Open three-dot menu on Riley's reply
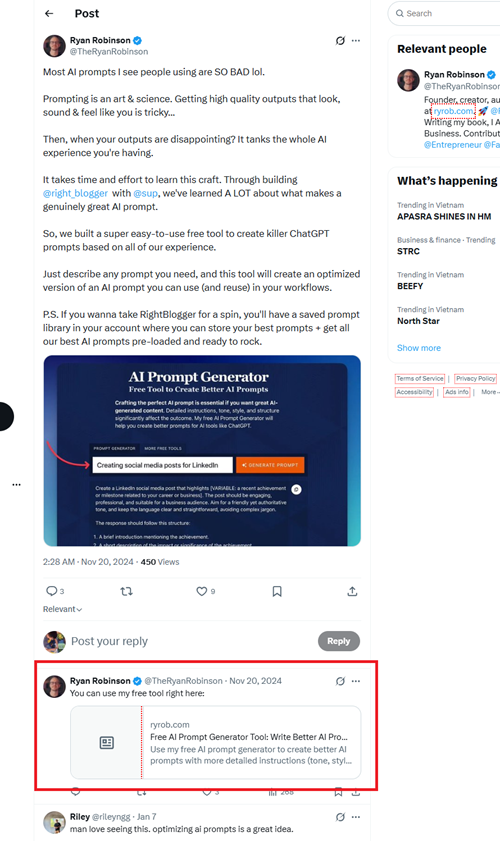Image resolution: width=500 pixels, height=841 pixels. [356, 817]
